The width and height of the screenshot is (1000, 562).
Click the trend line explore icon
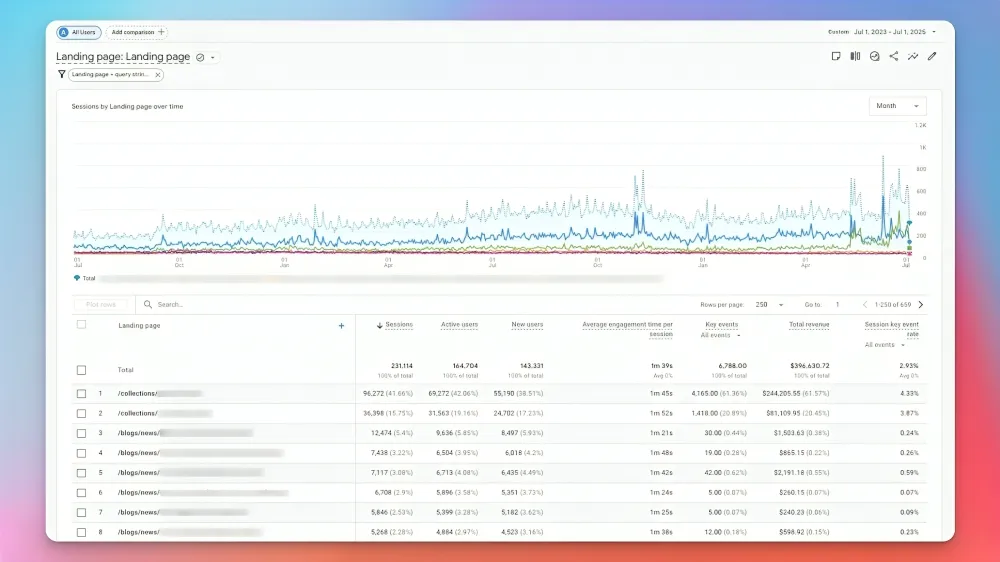click(x=912, y=57)
